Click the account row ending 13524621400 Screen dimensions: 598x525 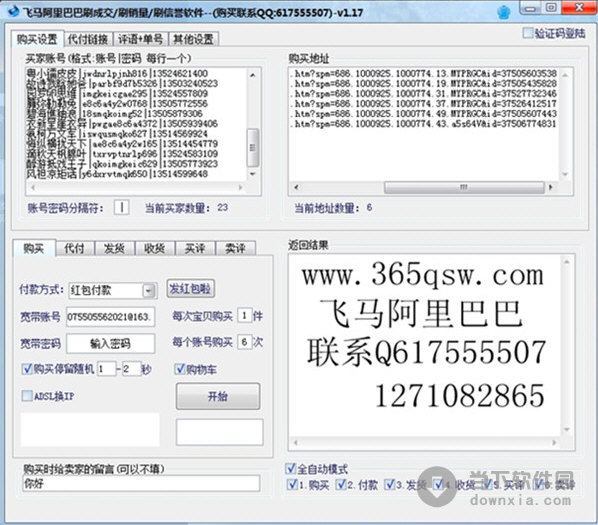(x=117, y=73)
